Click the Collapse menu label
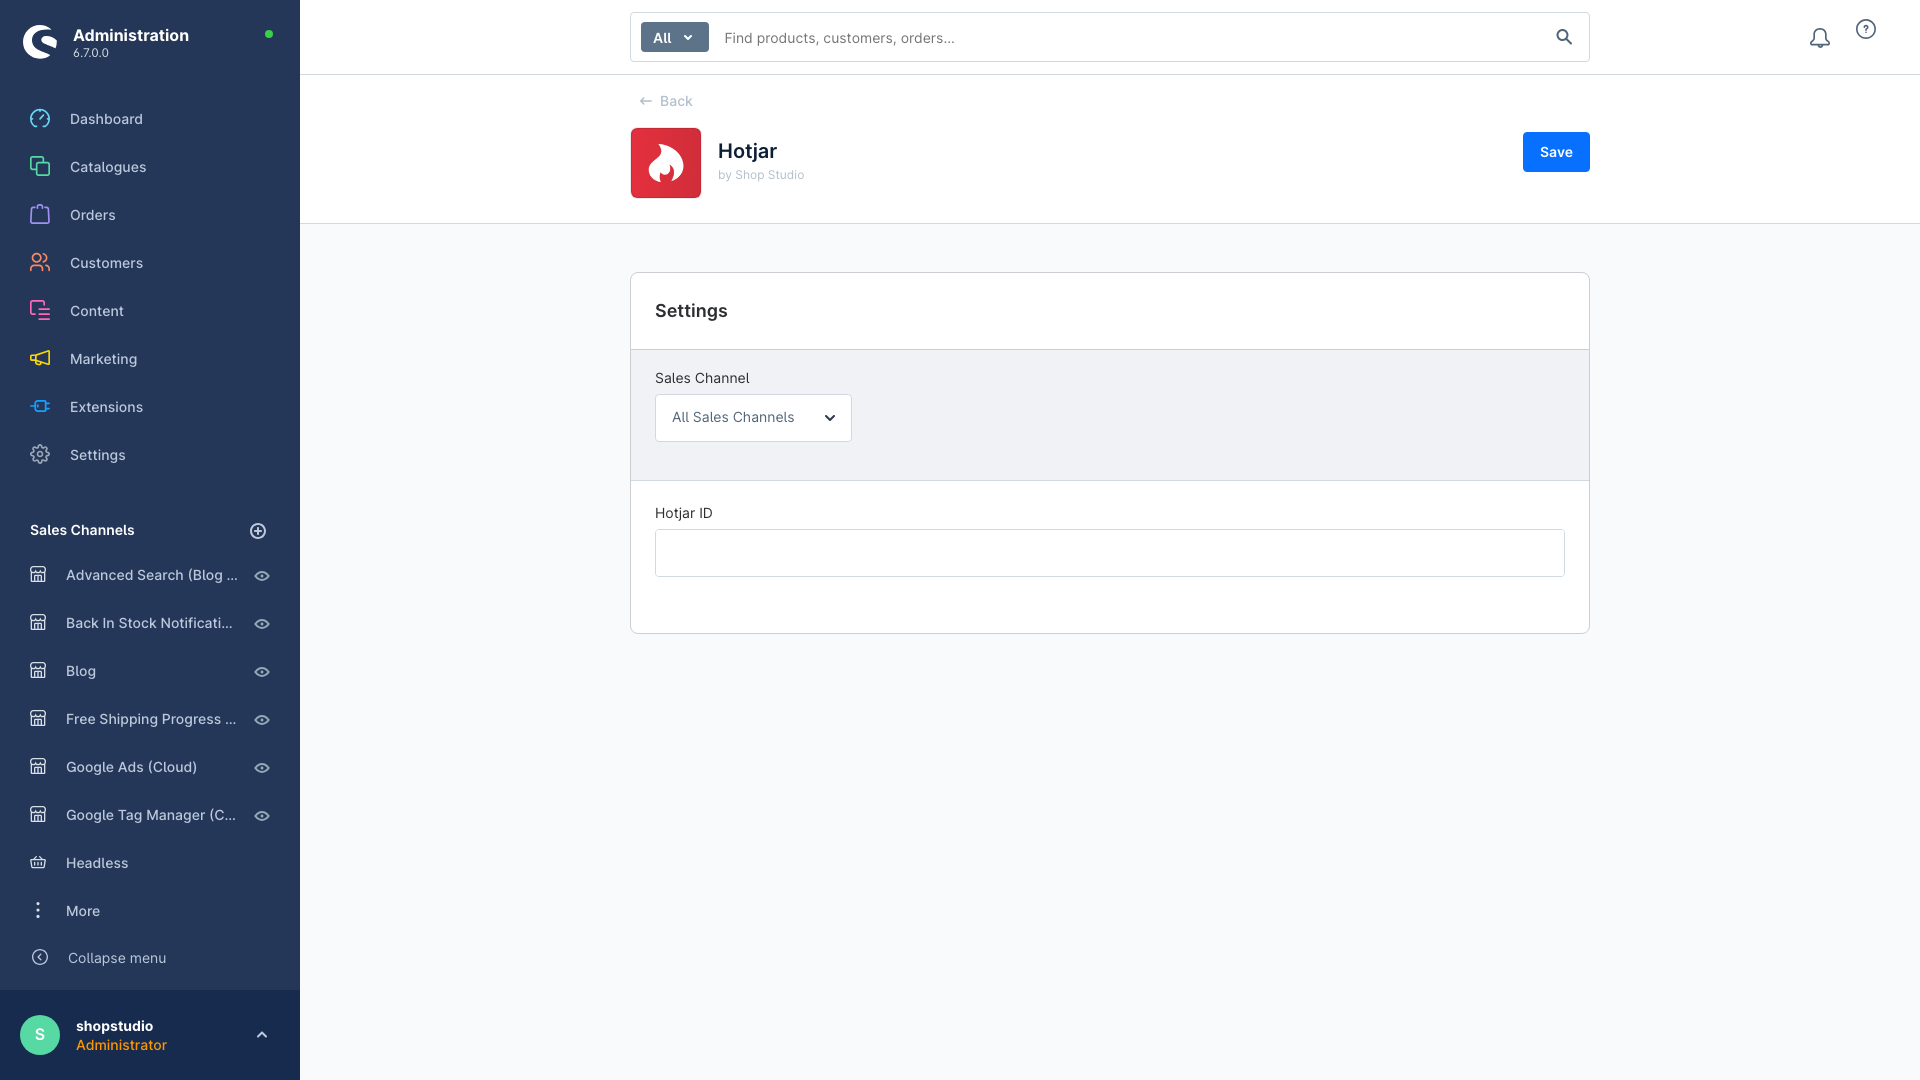This screenshot has width=1920, height=1080. [117, 958]
